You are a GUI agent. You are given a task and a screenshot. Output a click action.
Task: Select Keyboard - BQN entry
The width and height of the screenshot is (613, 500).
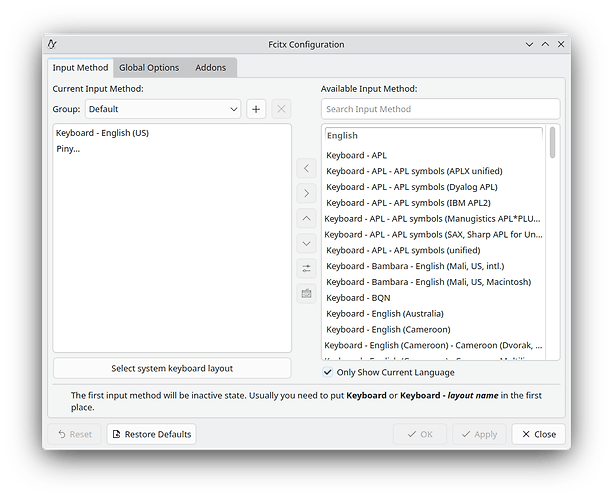click(434, 298)
